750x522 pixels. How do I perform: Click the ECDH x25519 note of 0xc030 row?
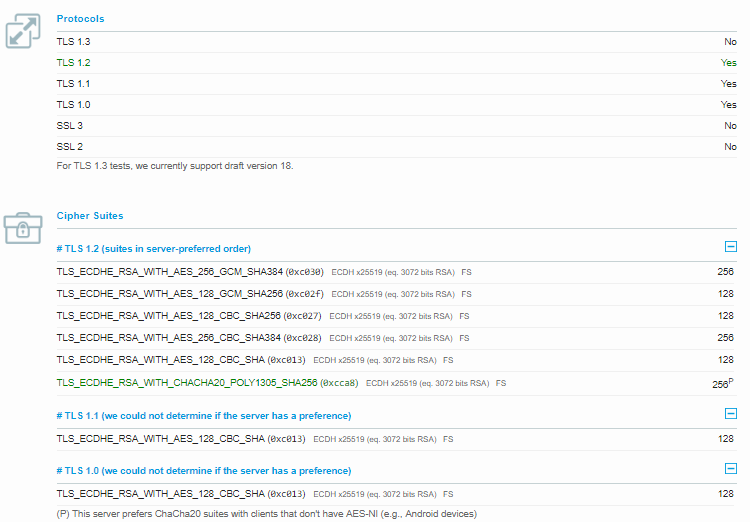click(x=393, y=272)
